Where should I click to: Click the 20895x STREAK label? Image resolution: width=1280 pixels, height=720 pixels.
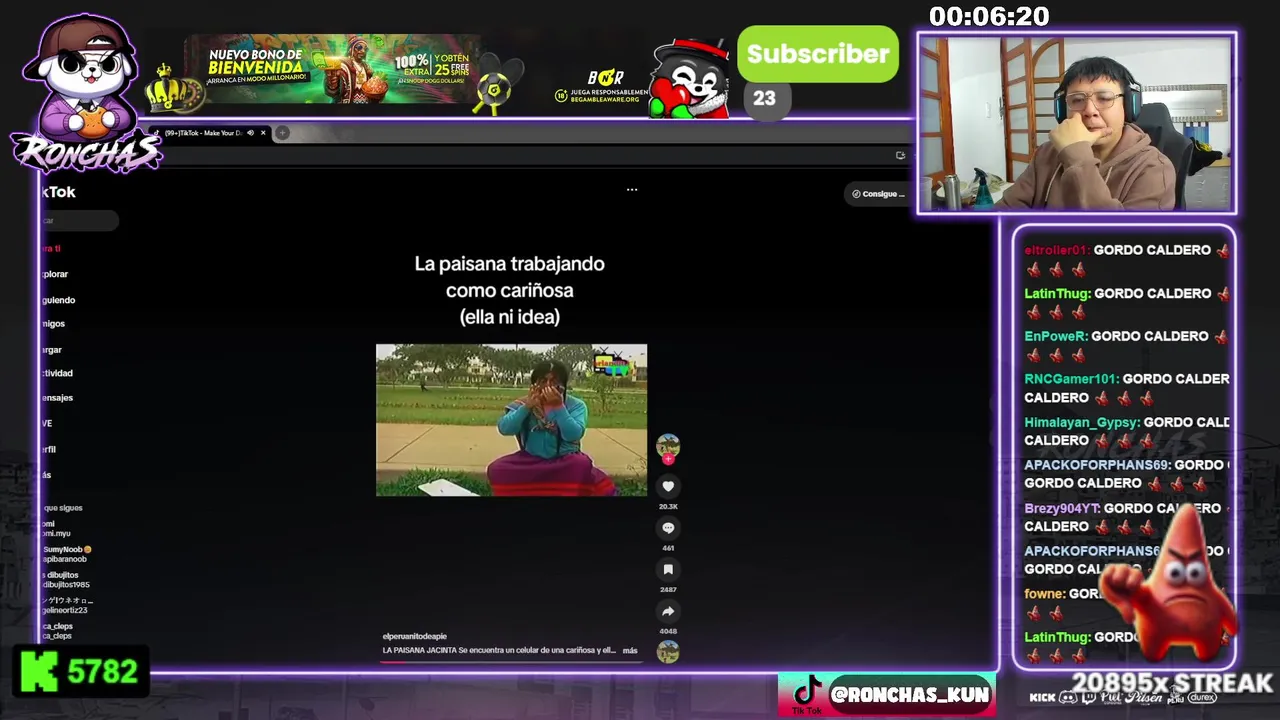[x=1172, y=683]
